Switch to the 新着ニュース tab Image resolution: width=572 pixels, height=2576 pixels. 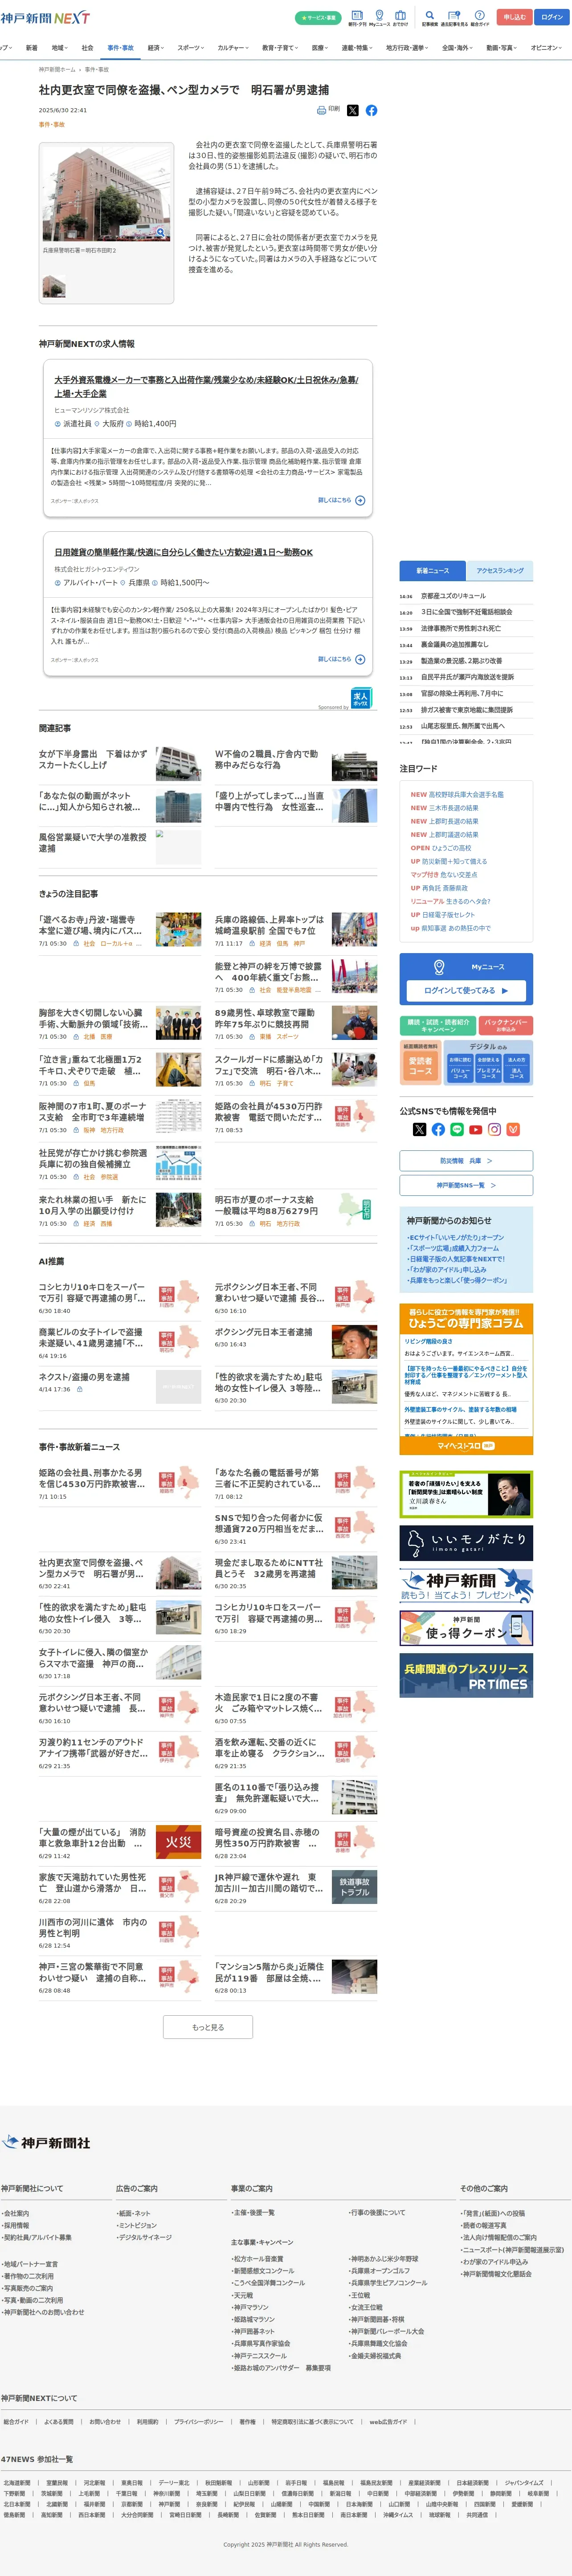pos(433,570)
